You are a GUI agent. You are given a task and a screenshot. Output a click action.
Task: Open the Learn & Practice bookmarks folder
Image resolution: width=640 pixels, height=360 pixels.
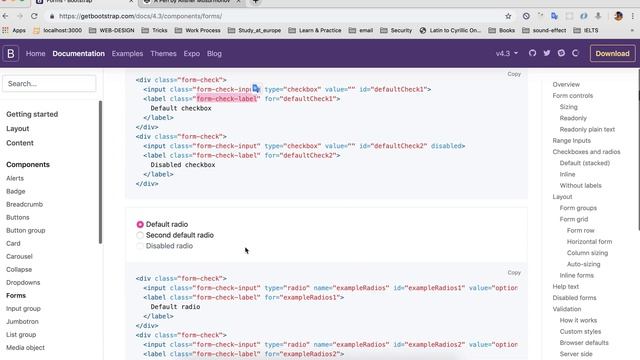315,30
